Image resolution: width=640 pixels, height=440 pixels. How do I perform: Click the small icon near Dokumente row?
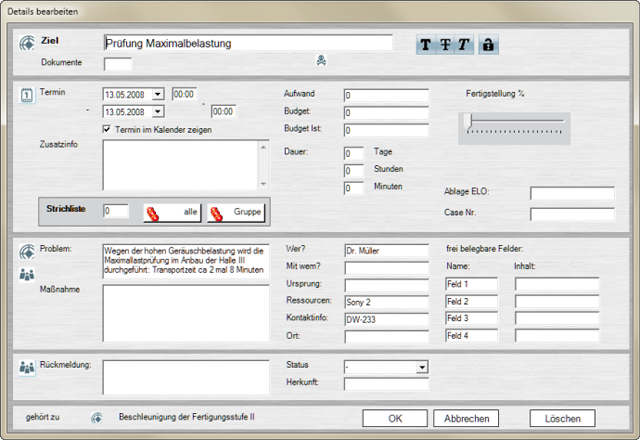tap(321, 62)
